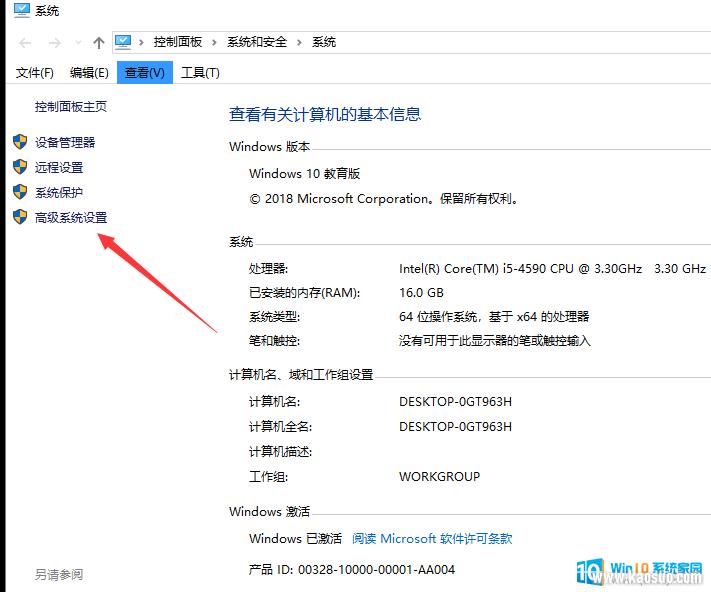Open the 查看(V) menu
The image size is (711, 592).
point(145,73)
